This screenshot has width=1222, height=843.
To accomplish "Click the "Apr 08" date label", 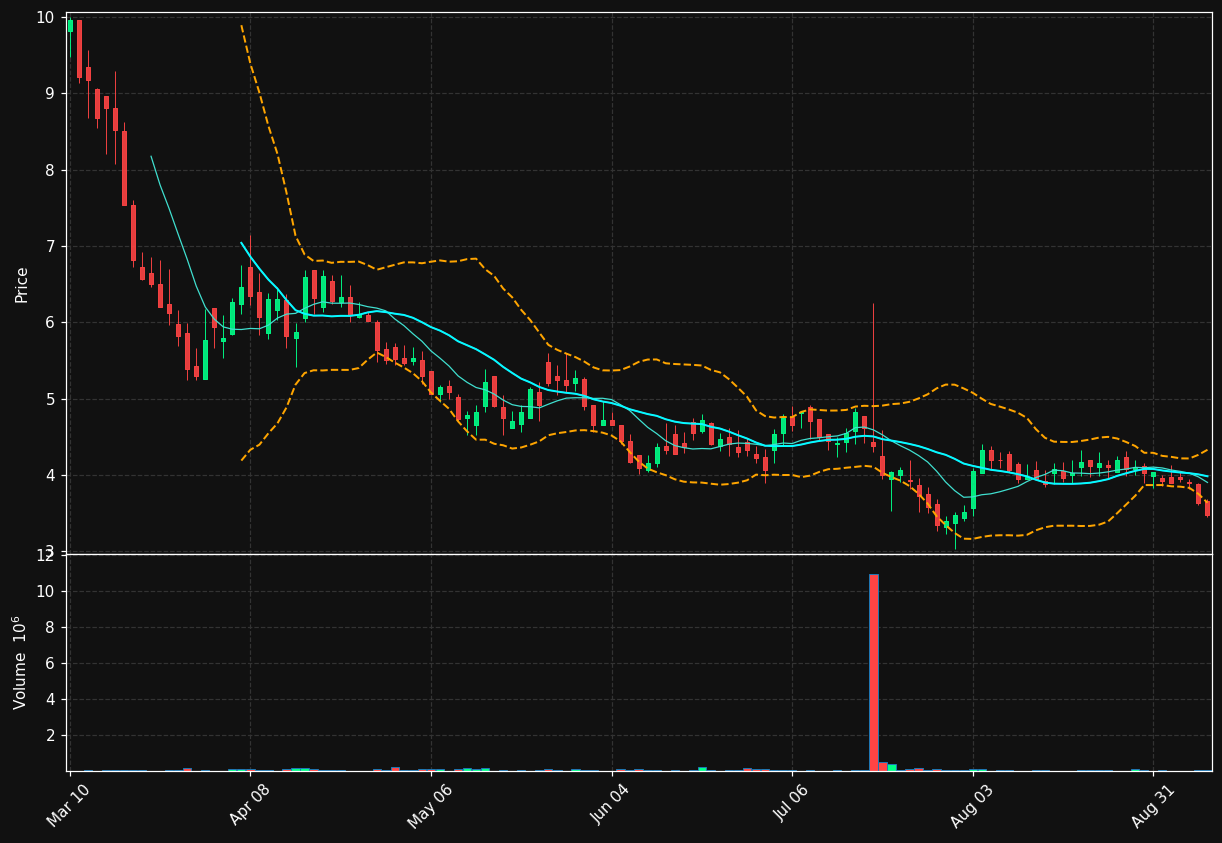I will (x=248, y=806).
